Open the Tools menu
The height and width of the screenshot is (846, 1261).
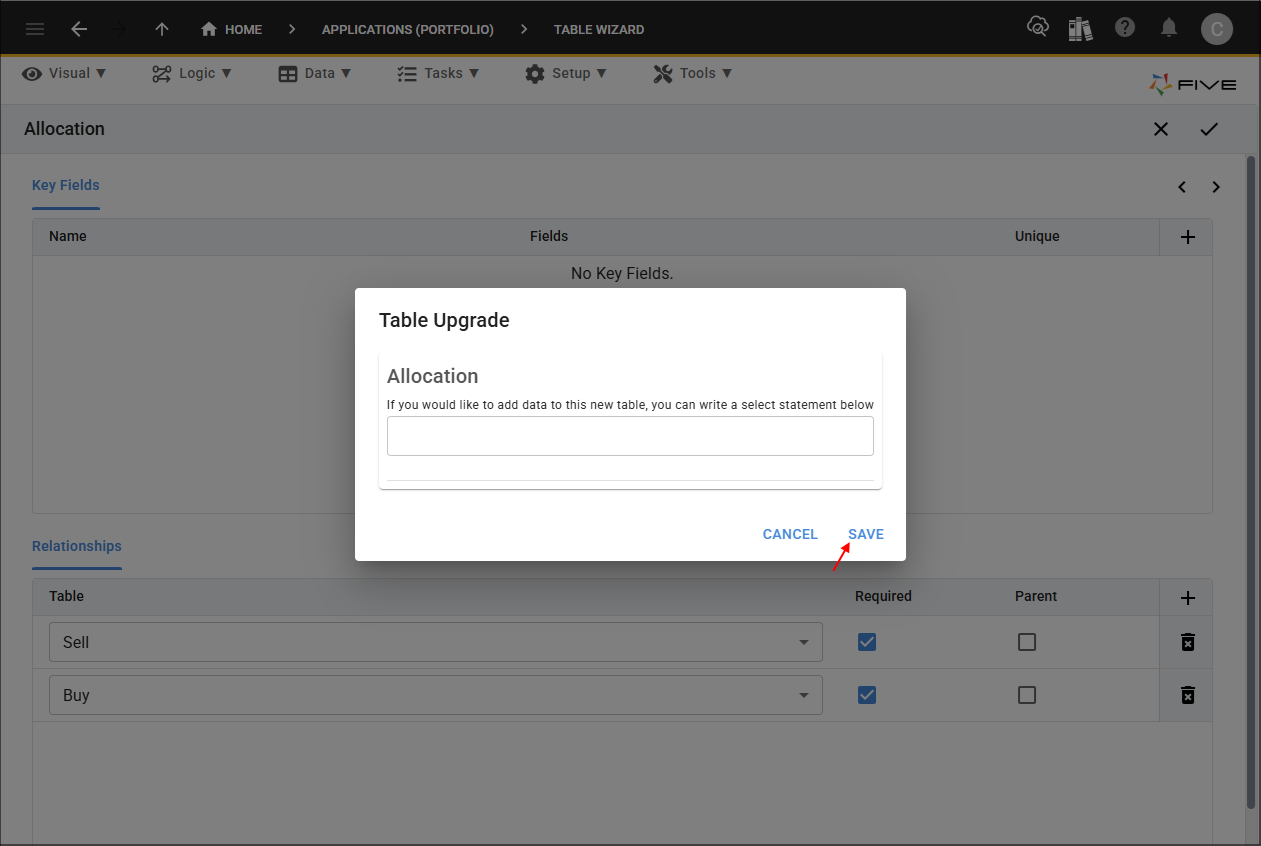(693, 73)
